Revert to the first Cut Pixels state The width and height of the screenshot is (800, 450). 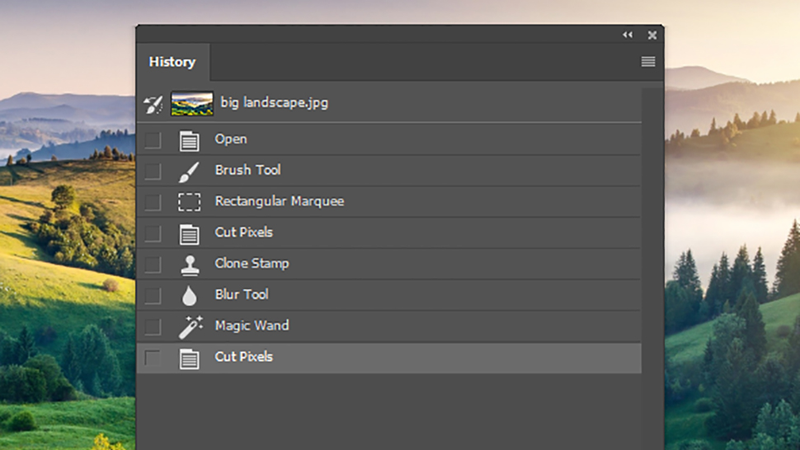click(389, 233)
